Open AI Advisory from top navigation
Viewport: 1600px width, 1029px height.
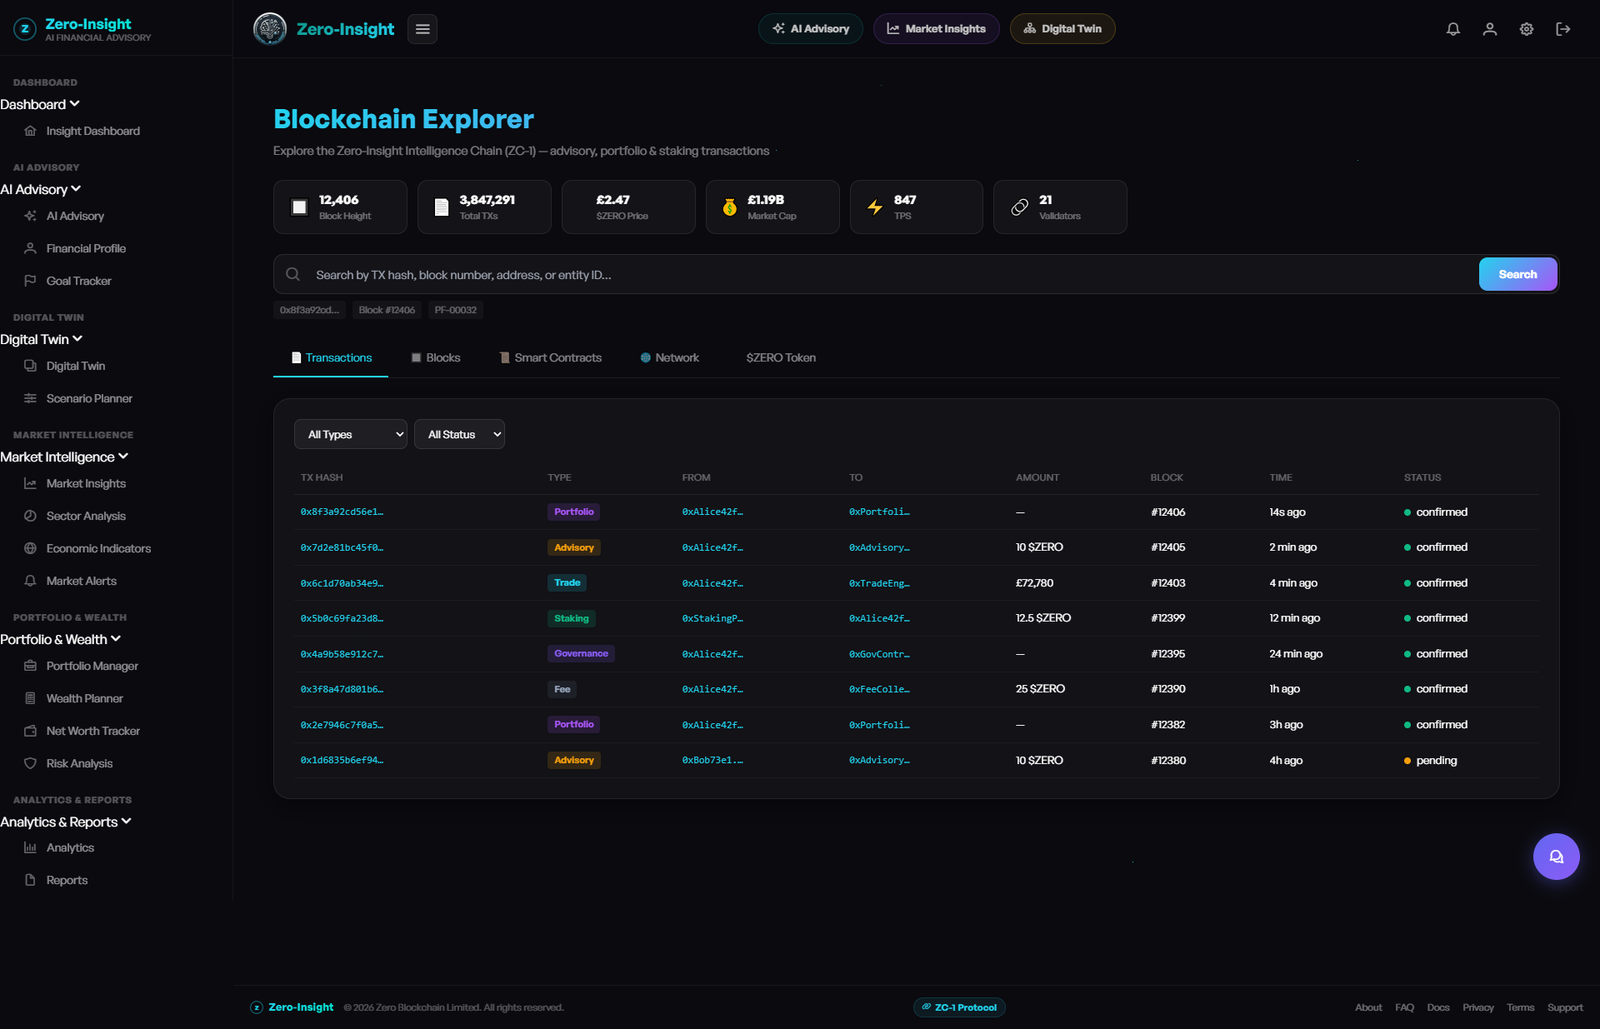coord(811,29)
